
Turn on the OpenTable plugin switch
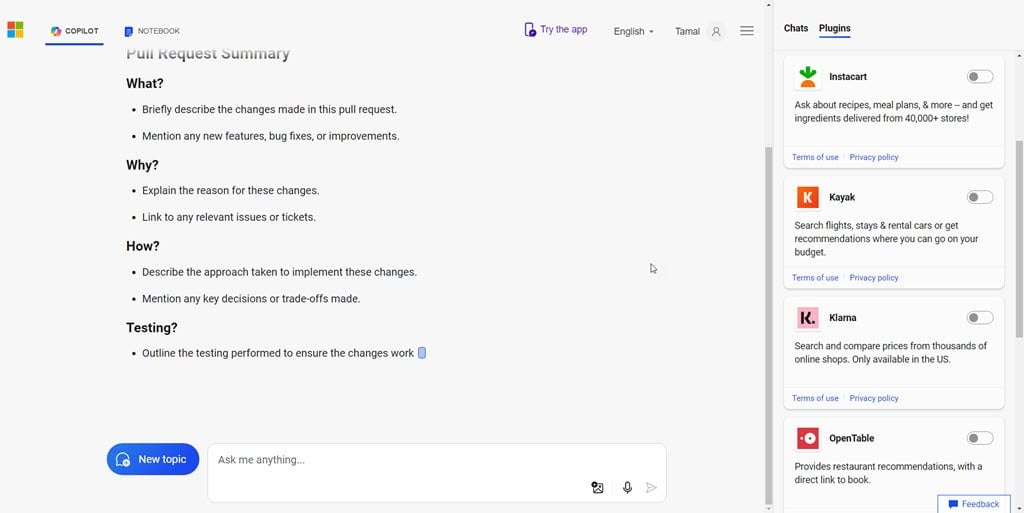[x=980, y=439]
